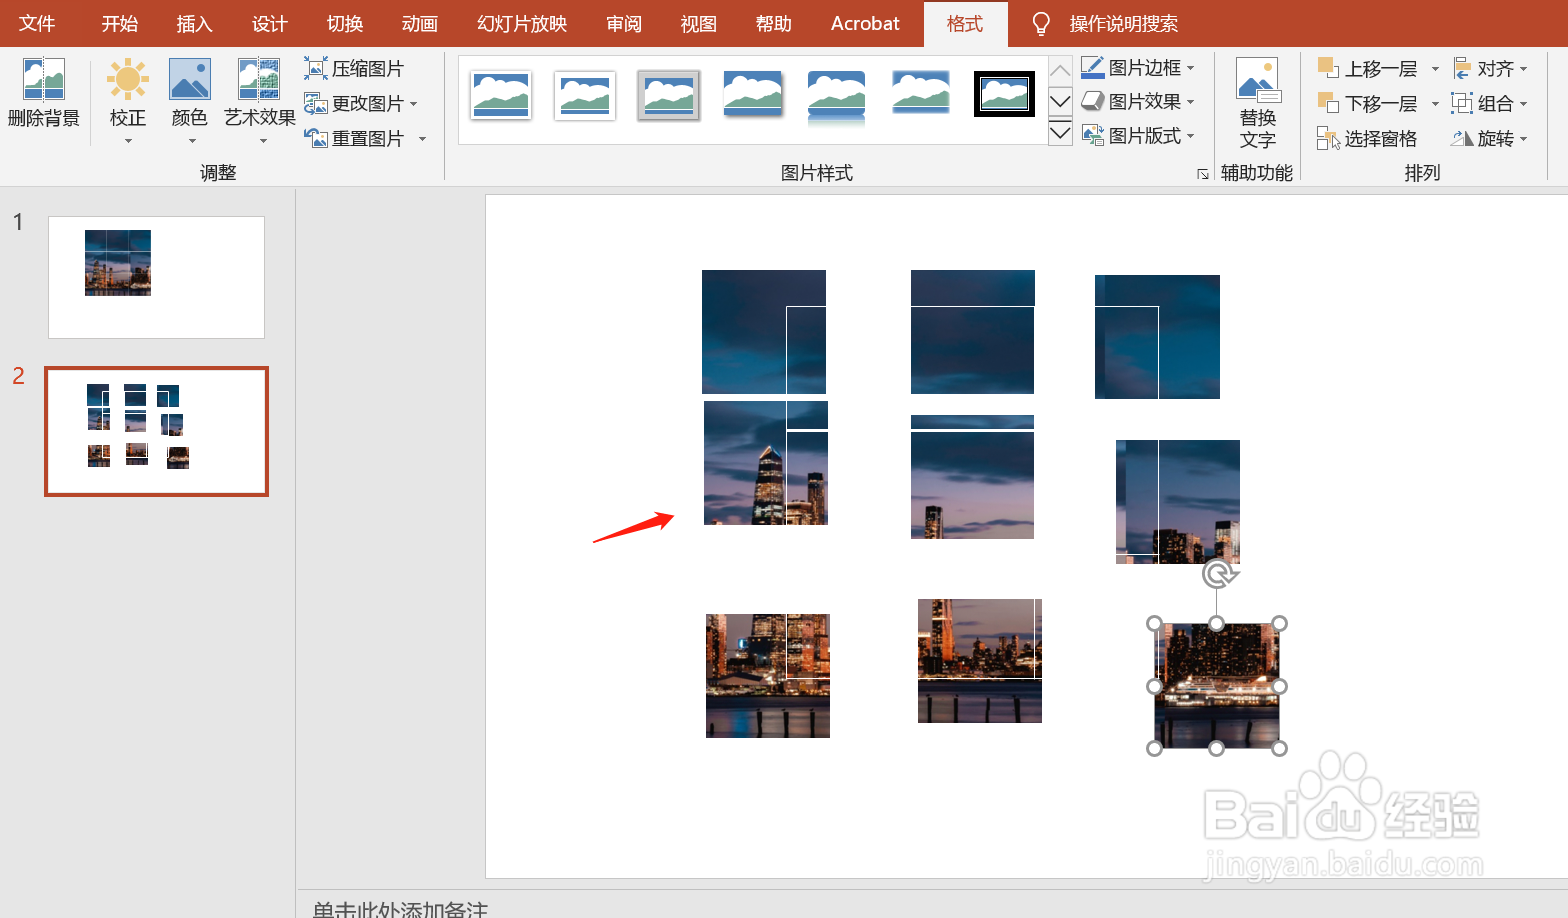Select the middle-left skyscraper image piece
The height and width of the screenshot is (918, 1568).
766,463
